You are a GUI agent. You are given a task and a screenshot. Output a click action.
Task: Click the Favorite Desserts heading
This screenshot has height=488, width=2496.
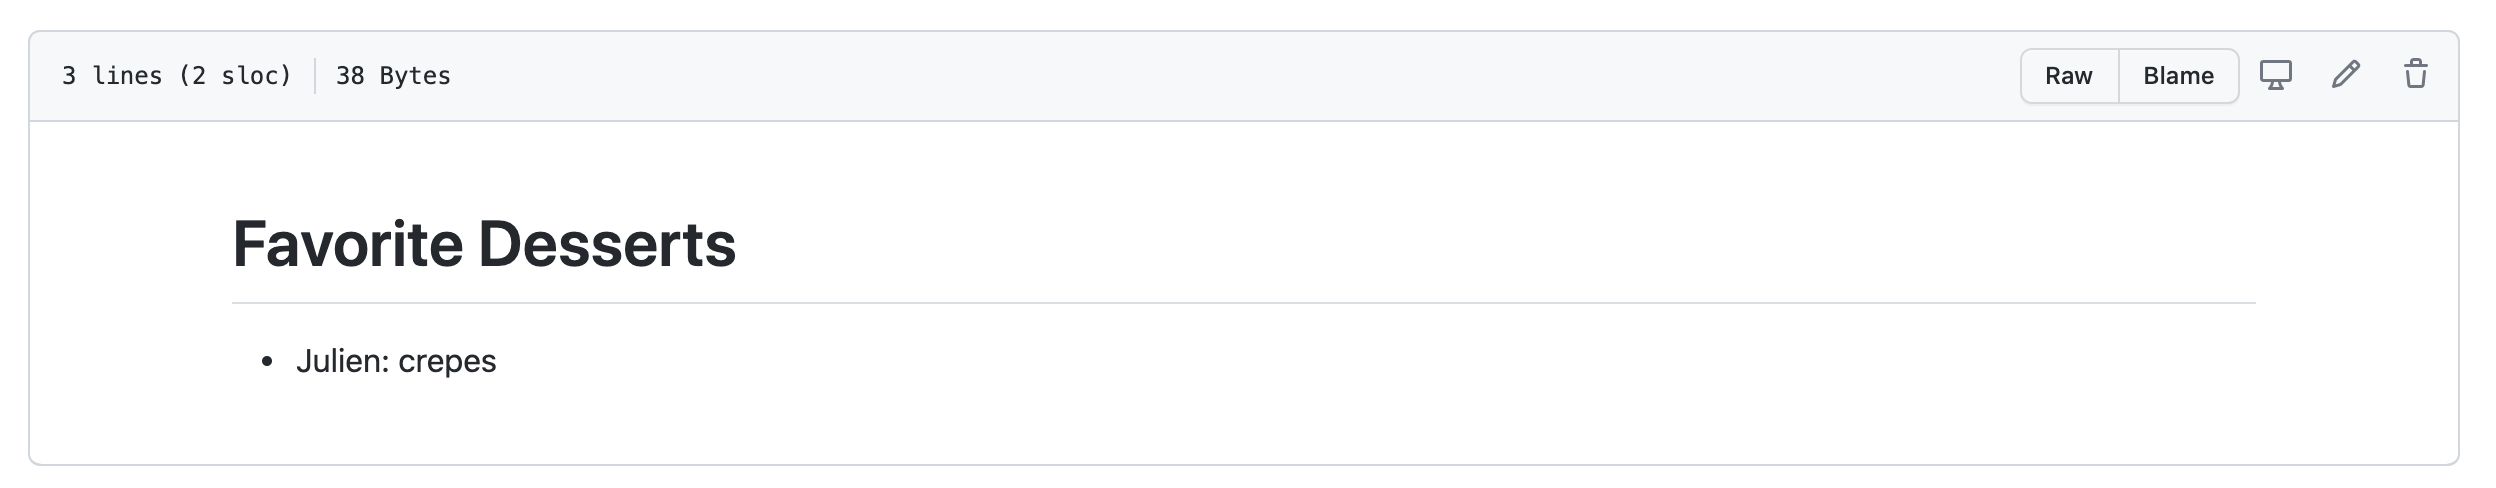click(x=484, y=244)
